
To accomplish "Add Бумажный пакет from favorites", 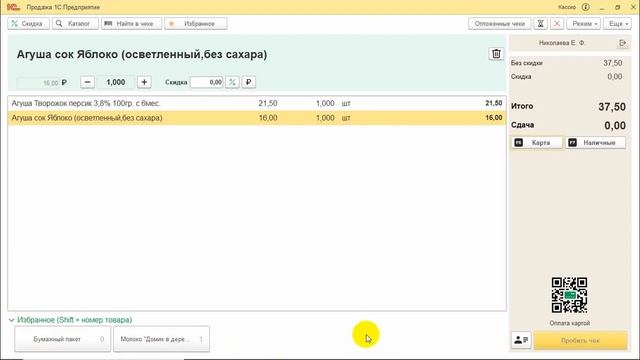I will point(62,339).
